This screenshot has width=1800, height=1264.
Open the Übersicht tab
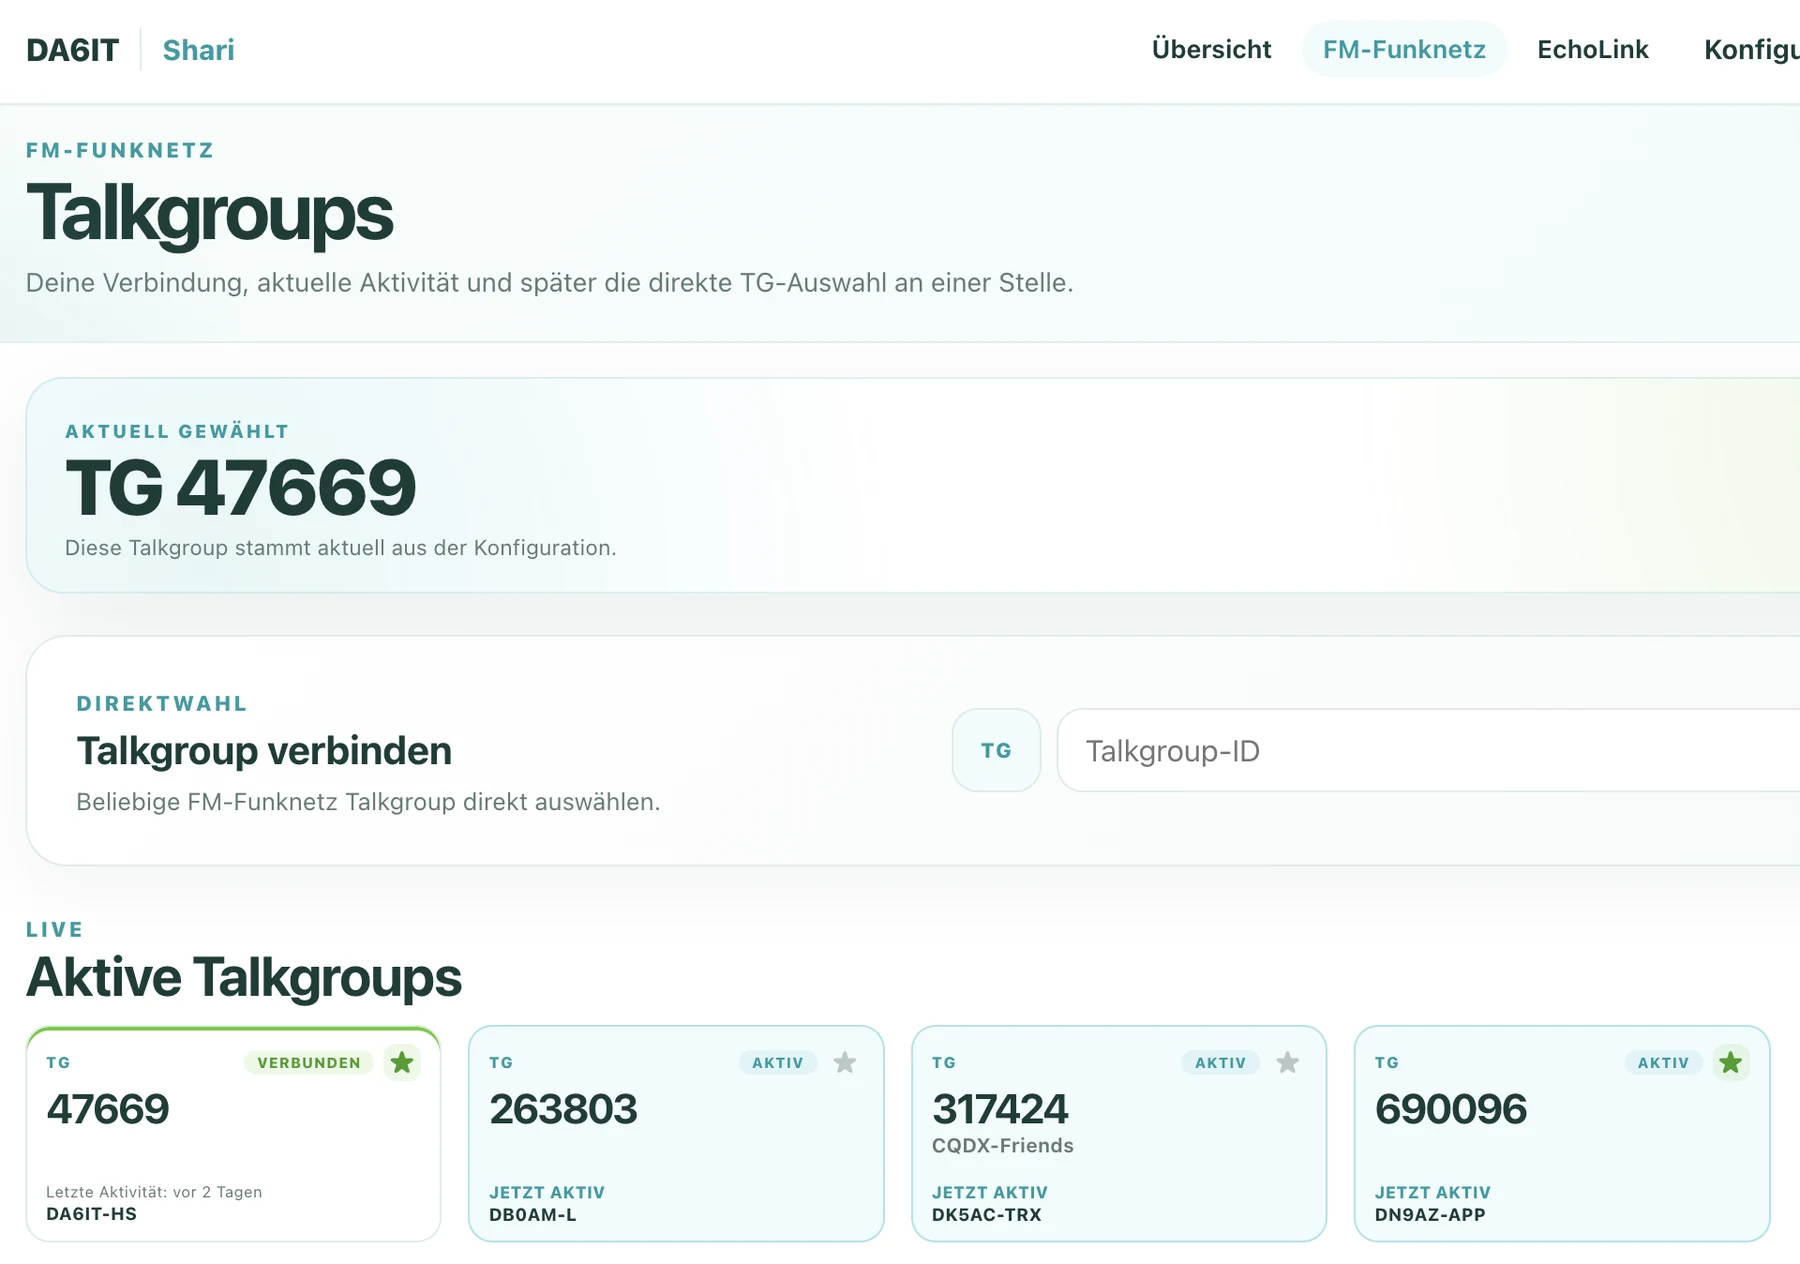coord(1211,49)
